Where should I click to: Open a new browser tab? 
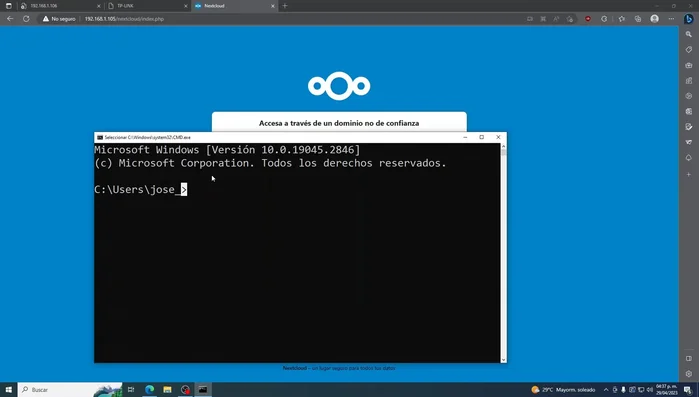285,6
